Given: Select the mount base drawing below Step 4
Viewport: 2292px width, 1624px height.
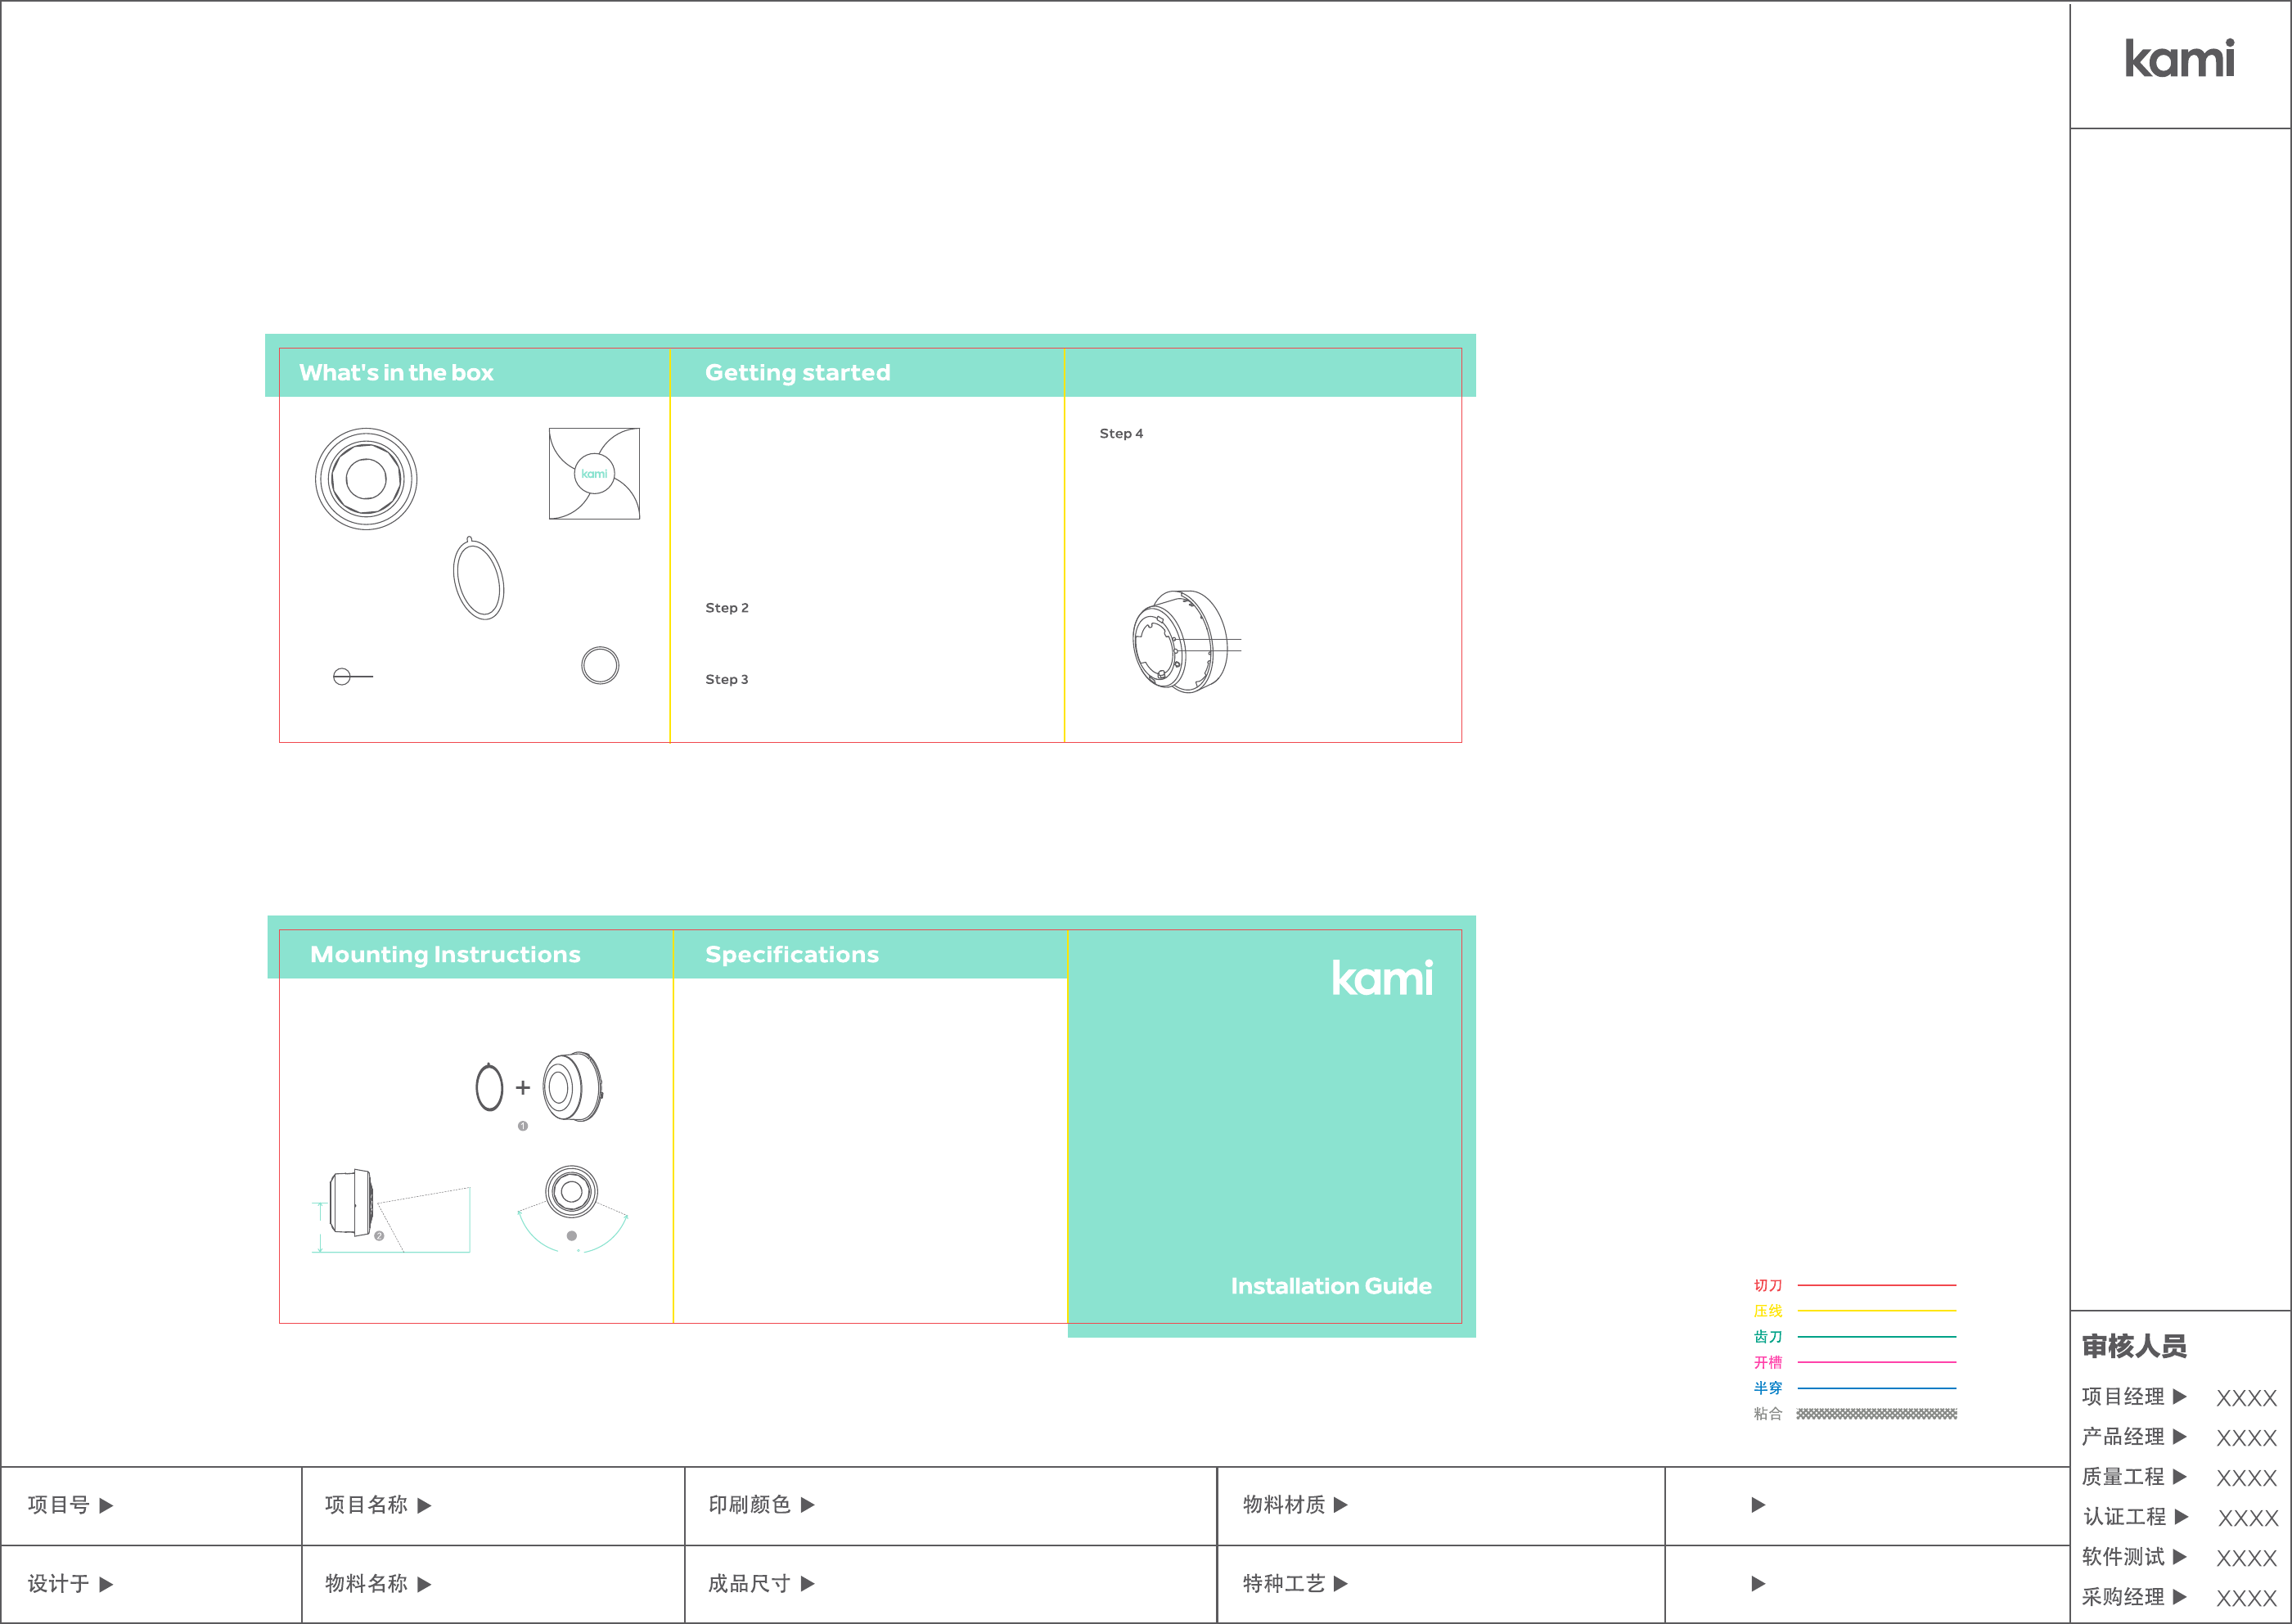Looking at the screenshot, I should pos(1186,641).
